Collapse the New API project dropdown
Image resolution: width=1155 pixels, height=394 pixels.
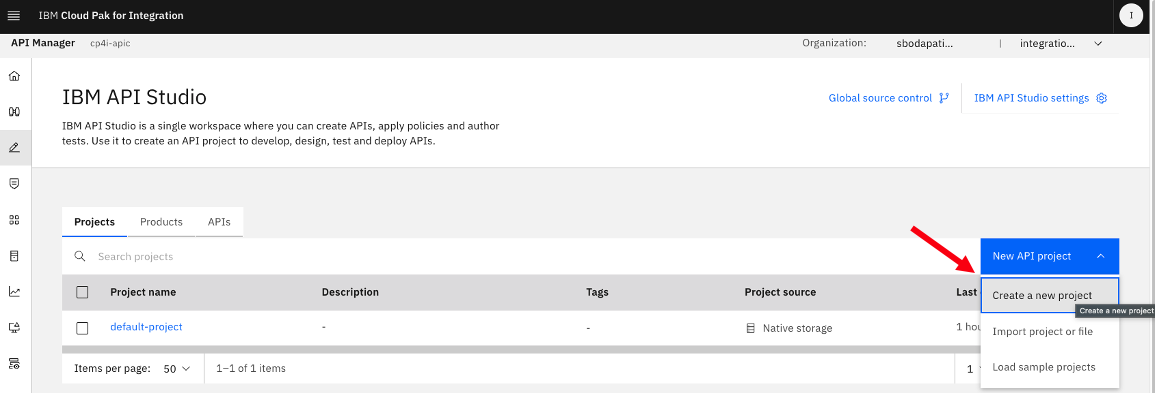coord(1050,256)
